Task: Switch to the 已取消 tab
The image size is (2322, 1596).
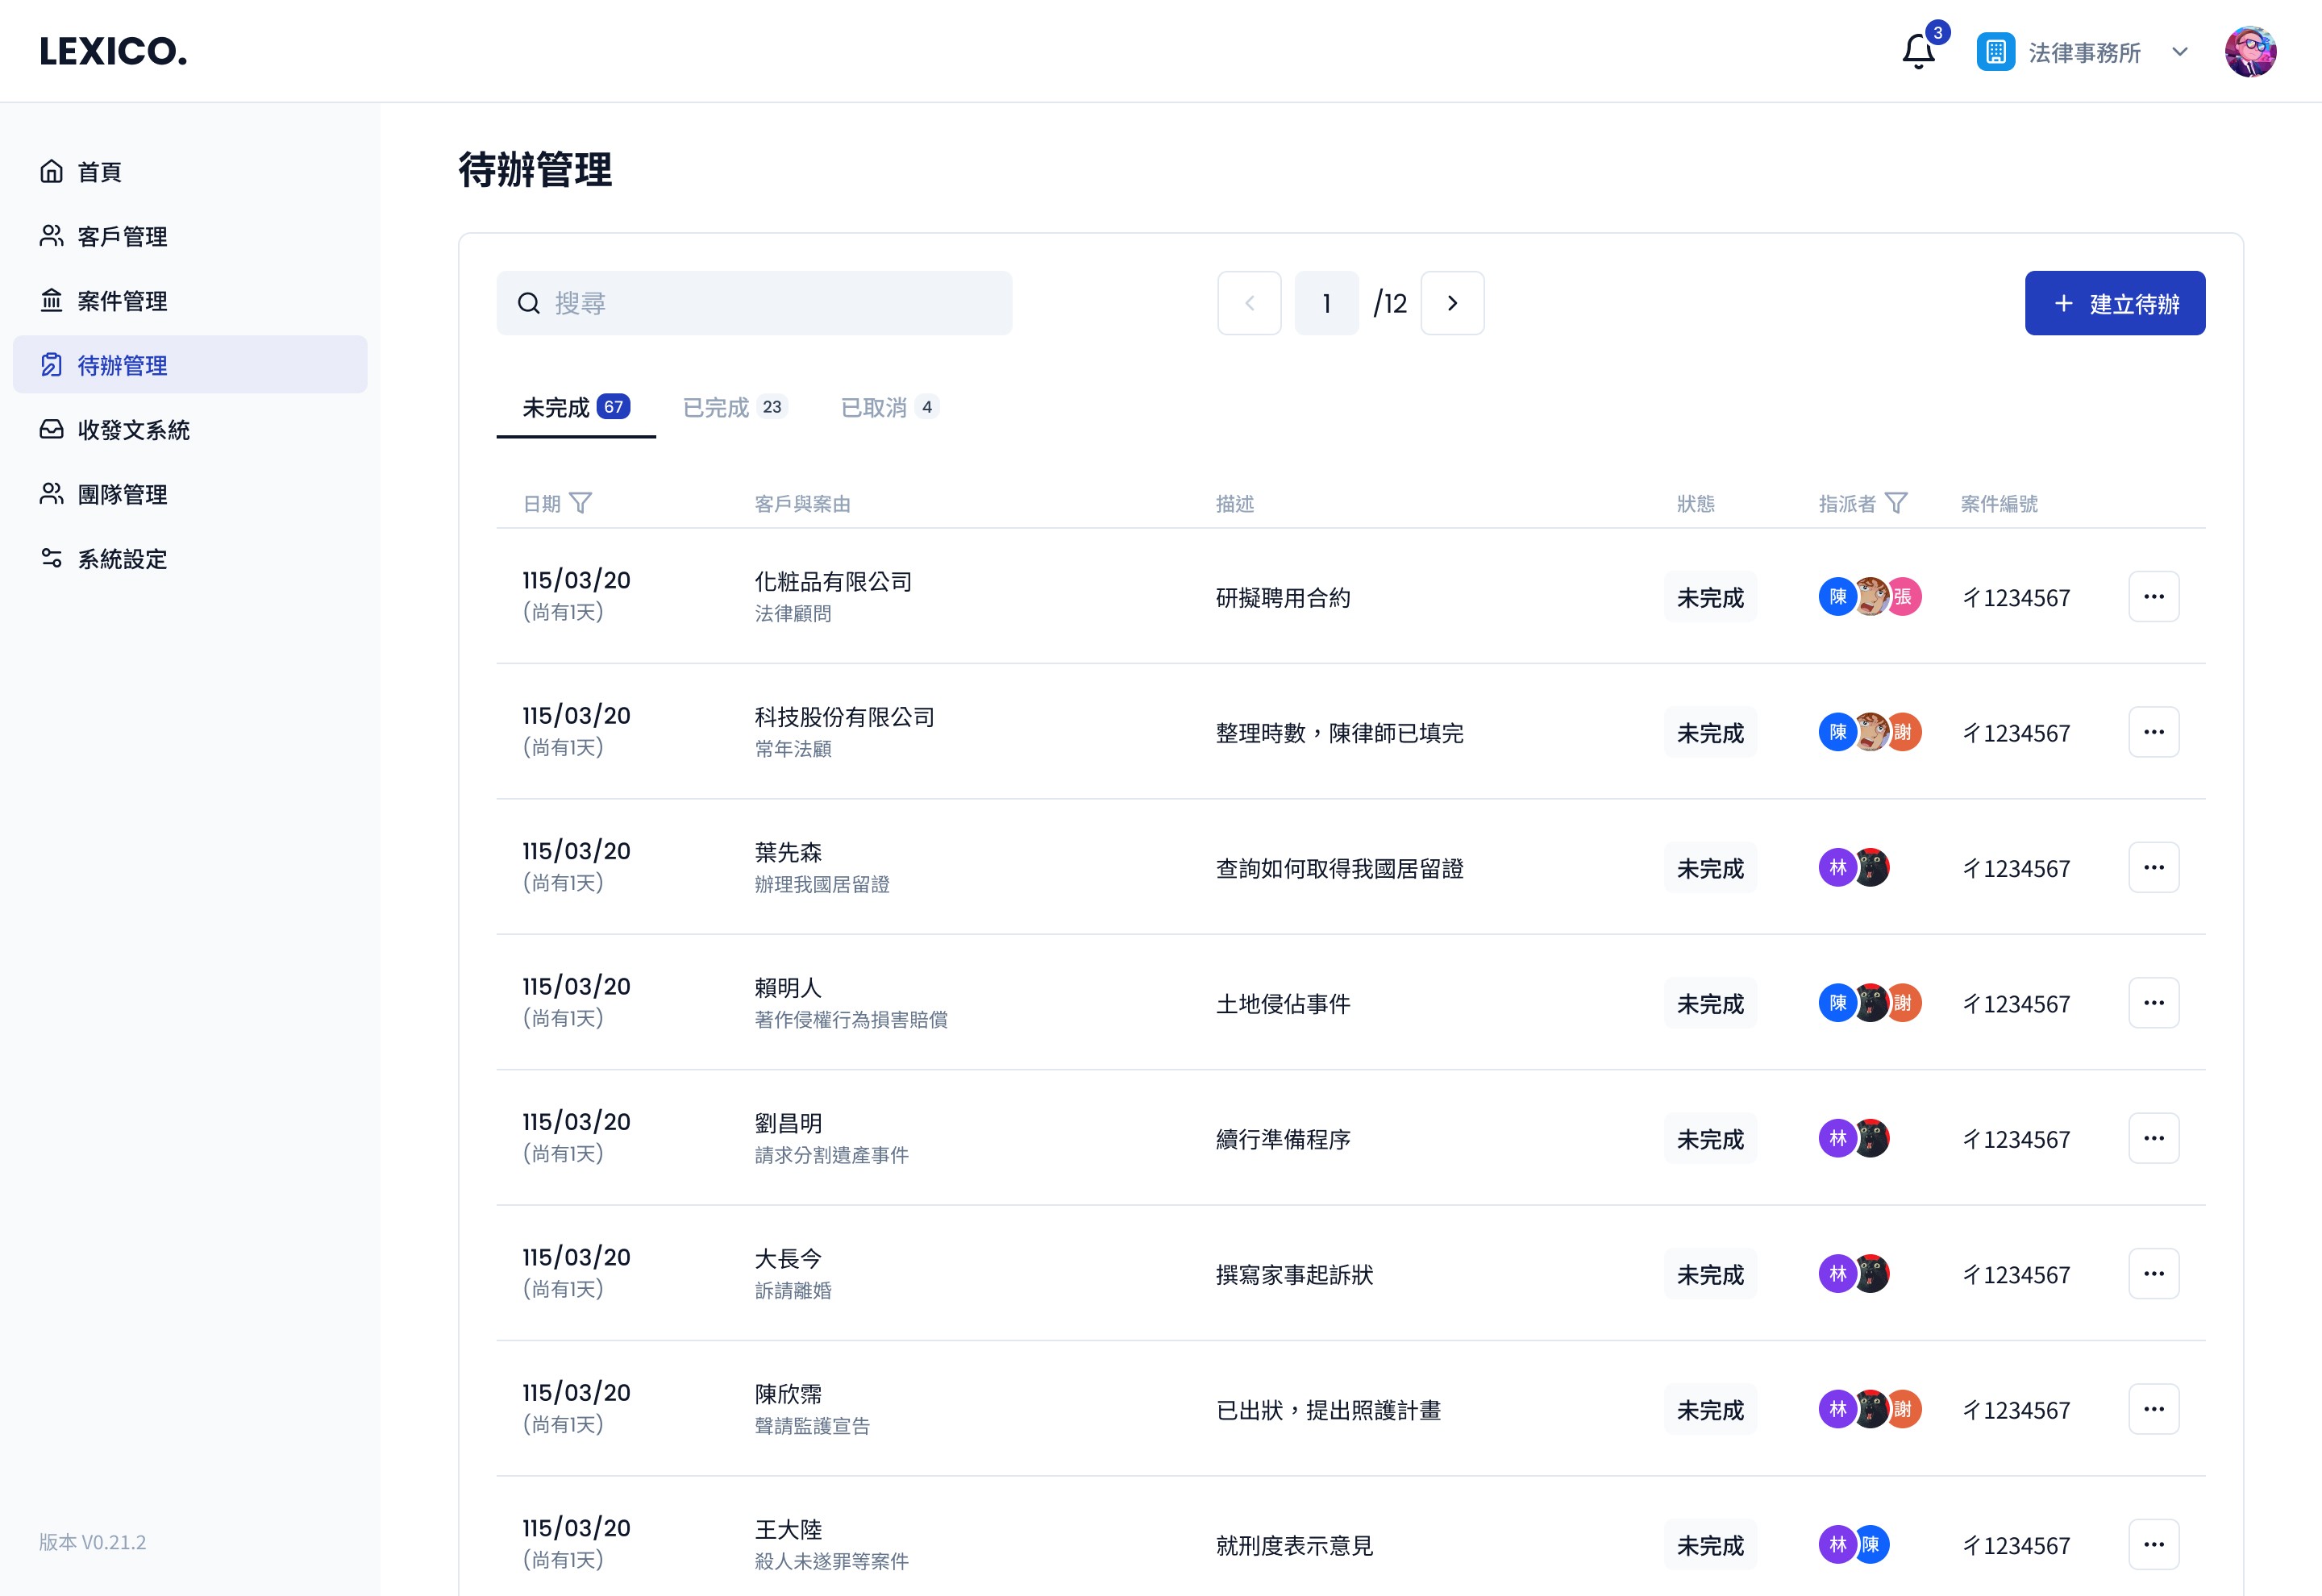Action: [x=889, y=407]
